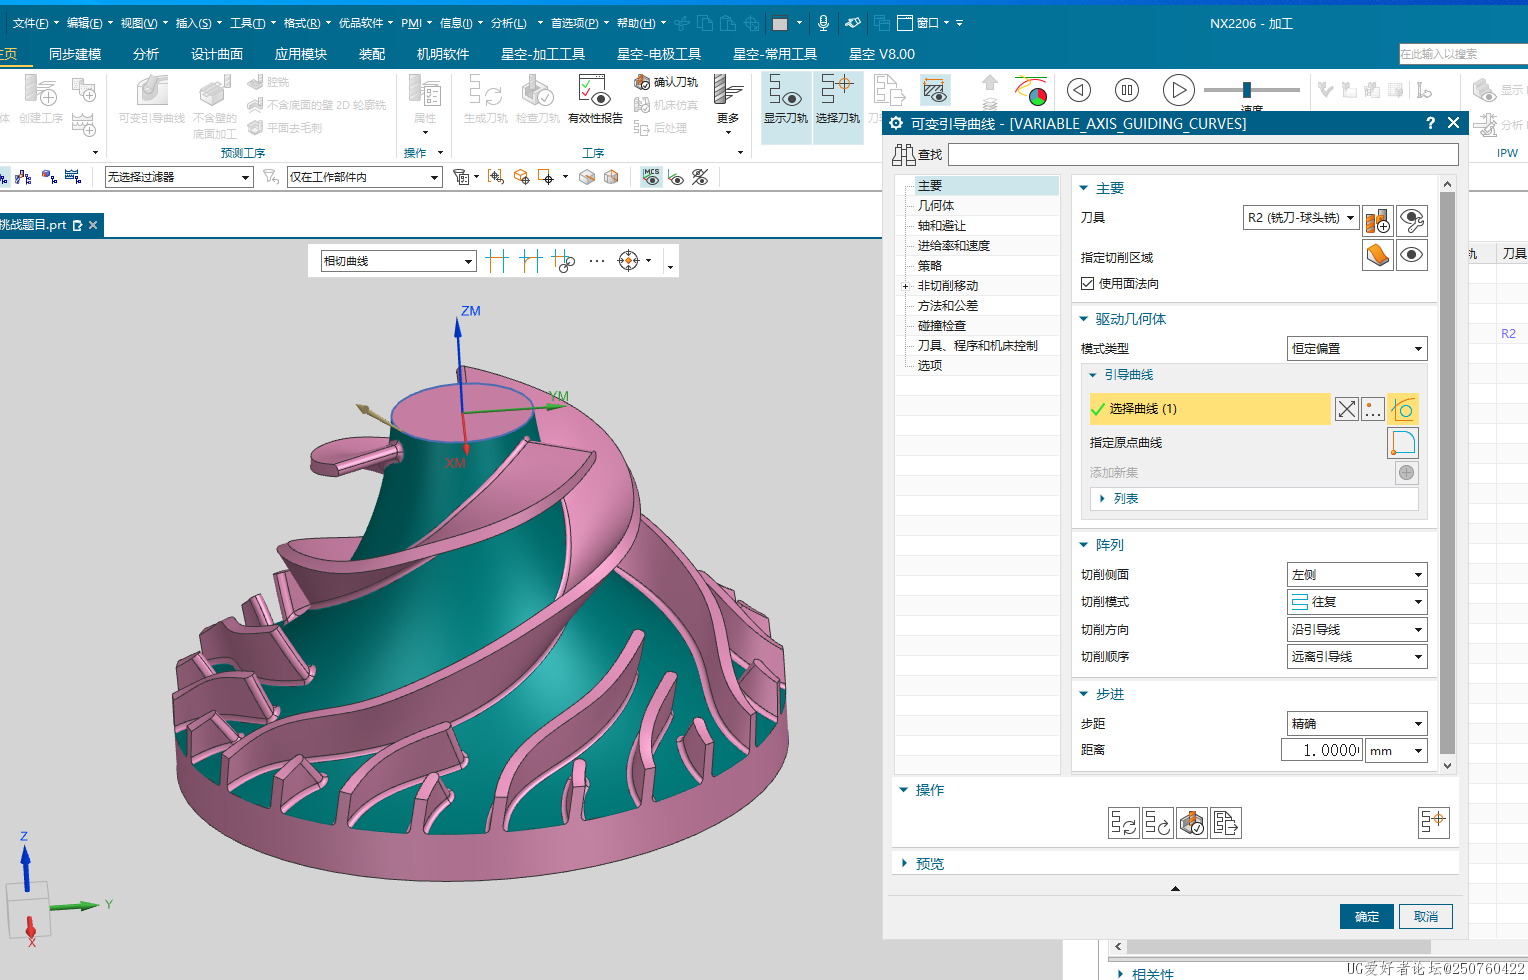
Task: Expand the 列表 list section
Action: click(1102, 498)
